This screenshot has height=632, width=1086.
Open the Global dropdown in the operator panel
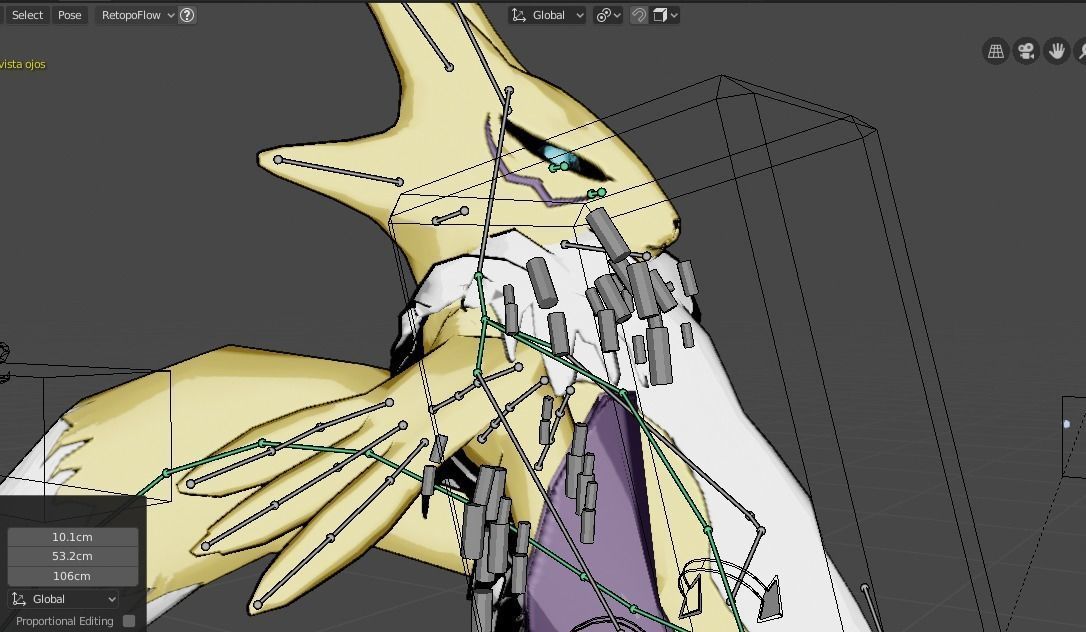(65, 599)
